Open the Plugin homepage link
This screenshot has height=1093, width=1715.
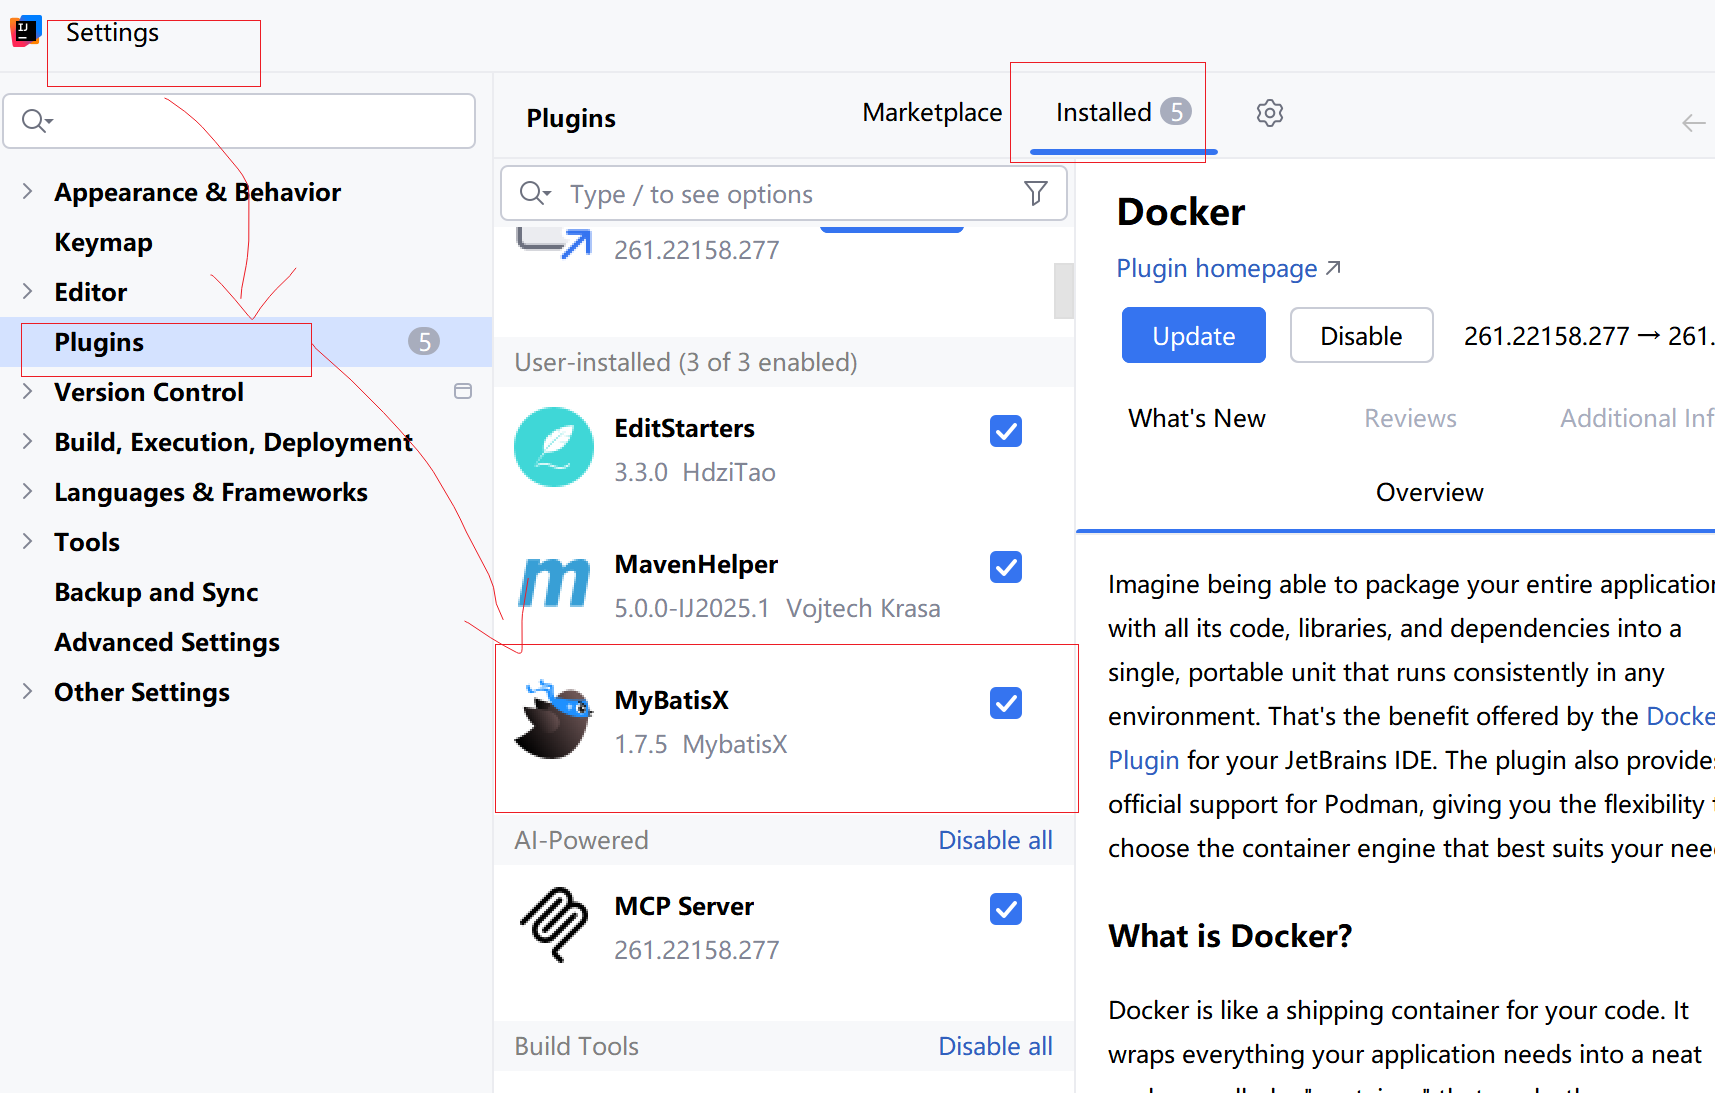[x=1228, y=268]
